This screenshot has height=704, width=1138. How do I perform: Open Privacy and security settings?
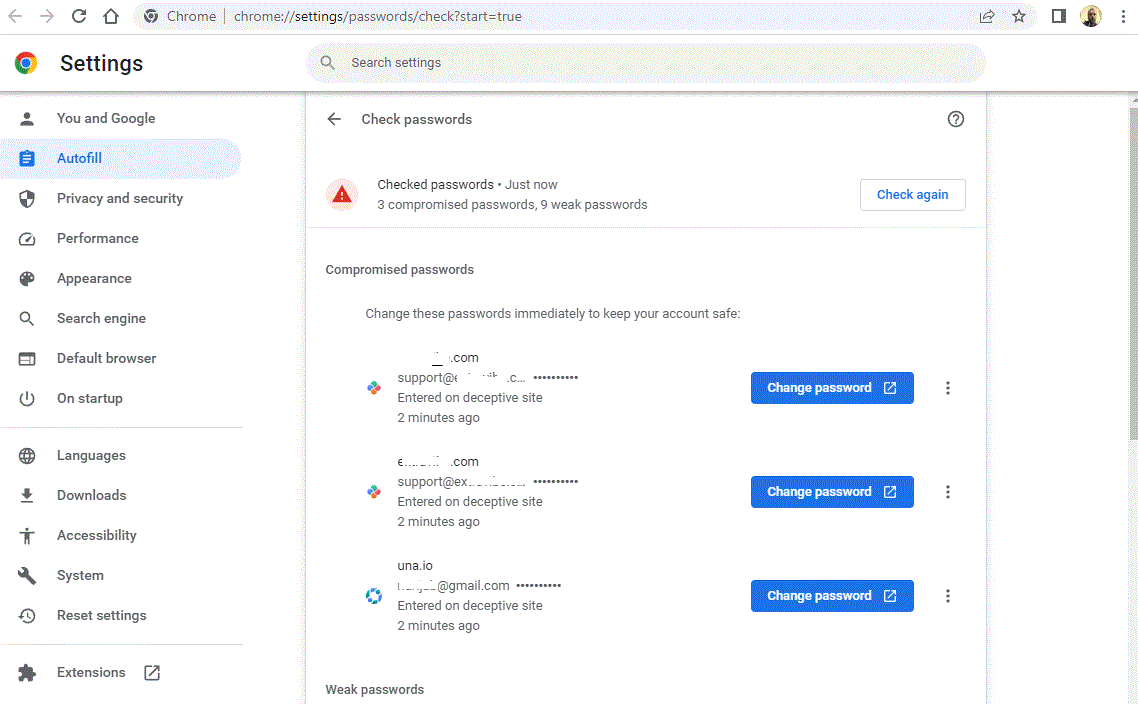pyautogui.click(x=120, y=198)
